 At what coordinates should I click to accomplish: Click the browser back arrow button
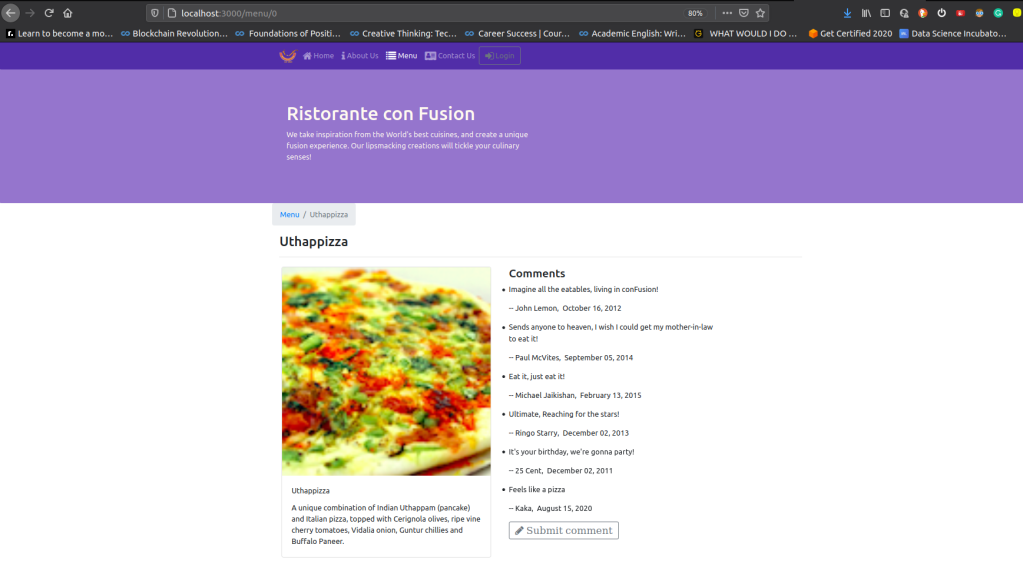click(11, 13)
